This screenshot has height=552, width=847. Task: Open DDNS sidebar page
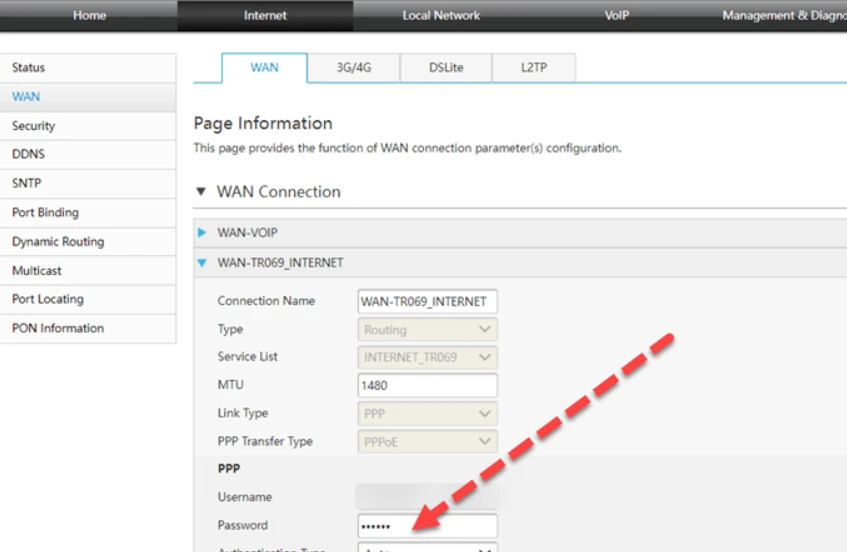click(88, 154)
